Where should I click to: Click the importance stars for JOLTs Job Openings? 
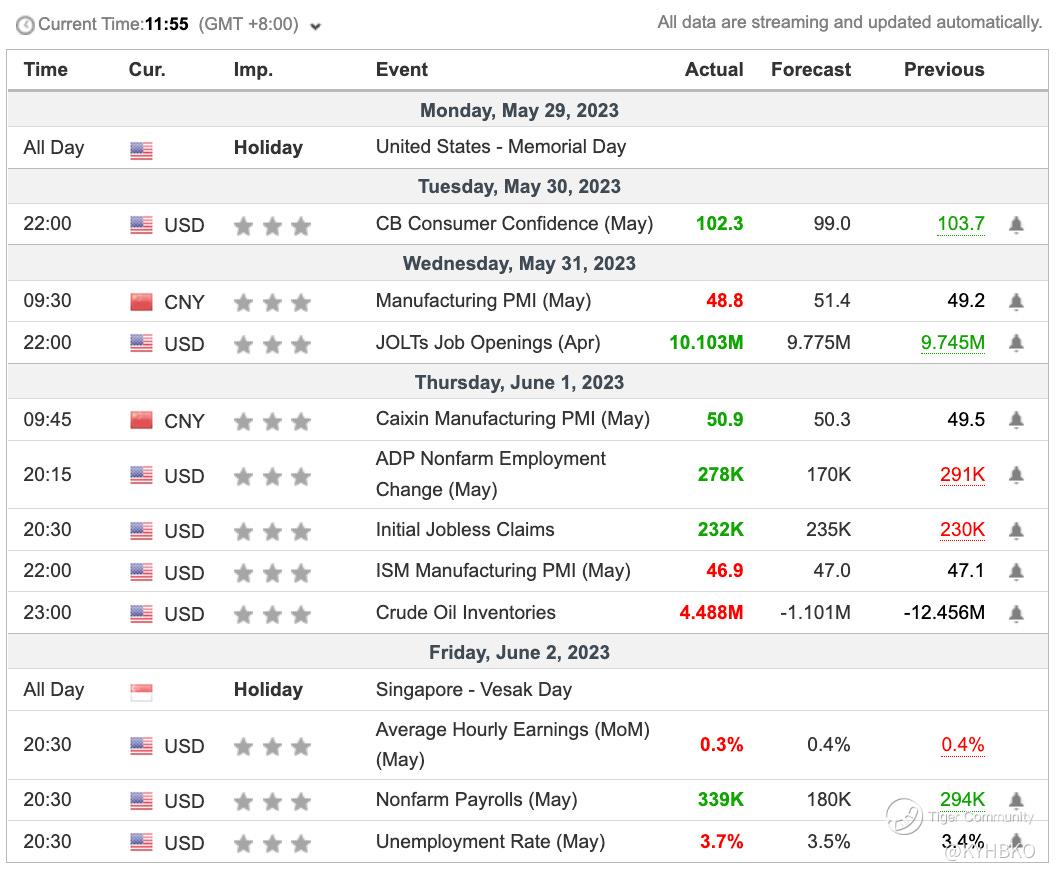point(272,344)
